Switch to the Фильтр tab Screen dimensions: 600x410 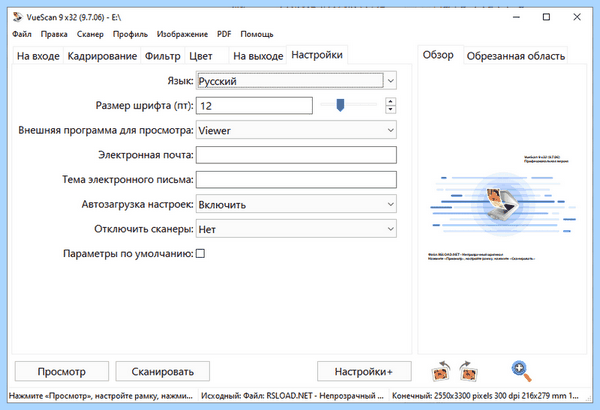(x=163, y=56)
